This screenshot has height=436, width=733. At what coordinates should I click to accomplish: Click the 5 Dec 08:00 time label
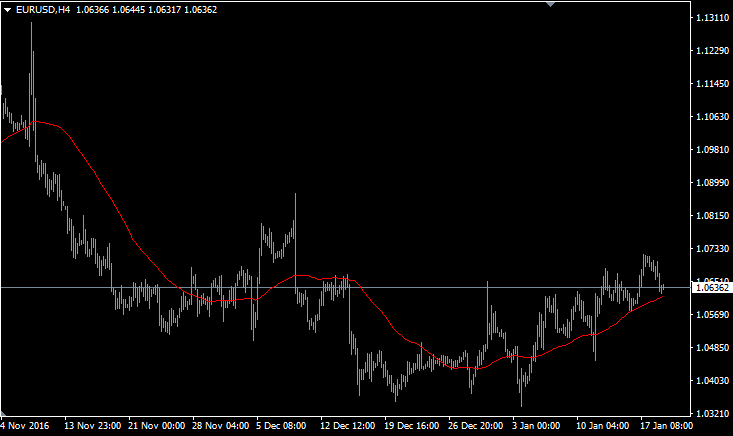(281, 426)
